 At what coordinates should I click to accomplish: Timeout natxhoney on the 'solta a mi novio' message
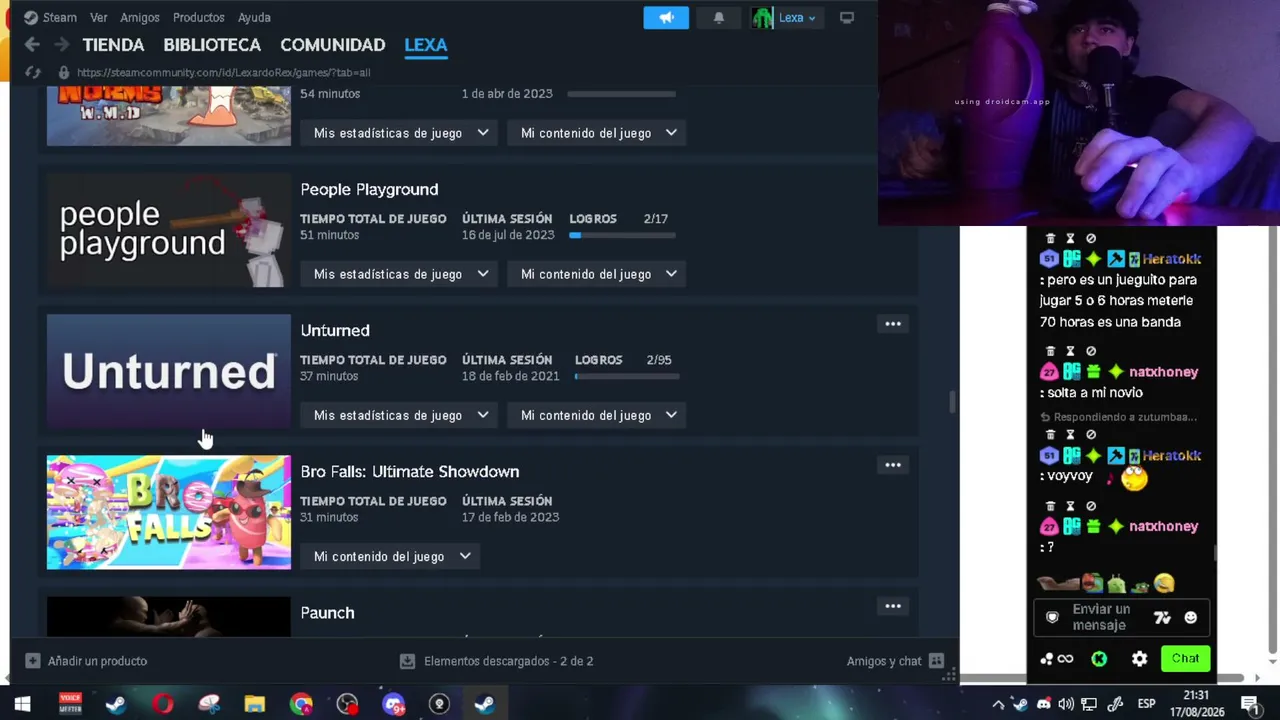(1070, 351)
